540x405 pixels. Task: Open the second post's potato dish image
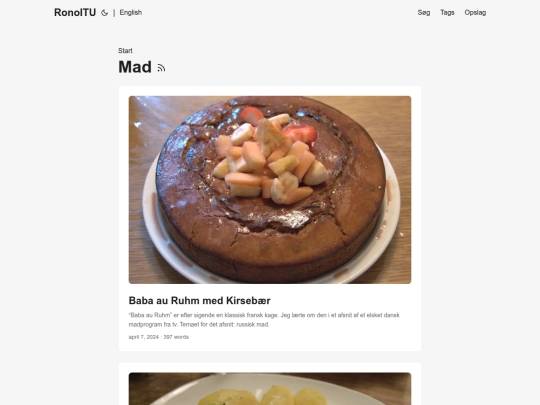pos(270,389)
